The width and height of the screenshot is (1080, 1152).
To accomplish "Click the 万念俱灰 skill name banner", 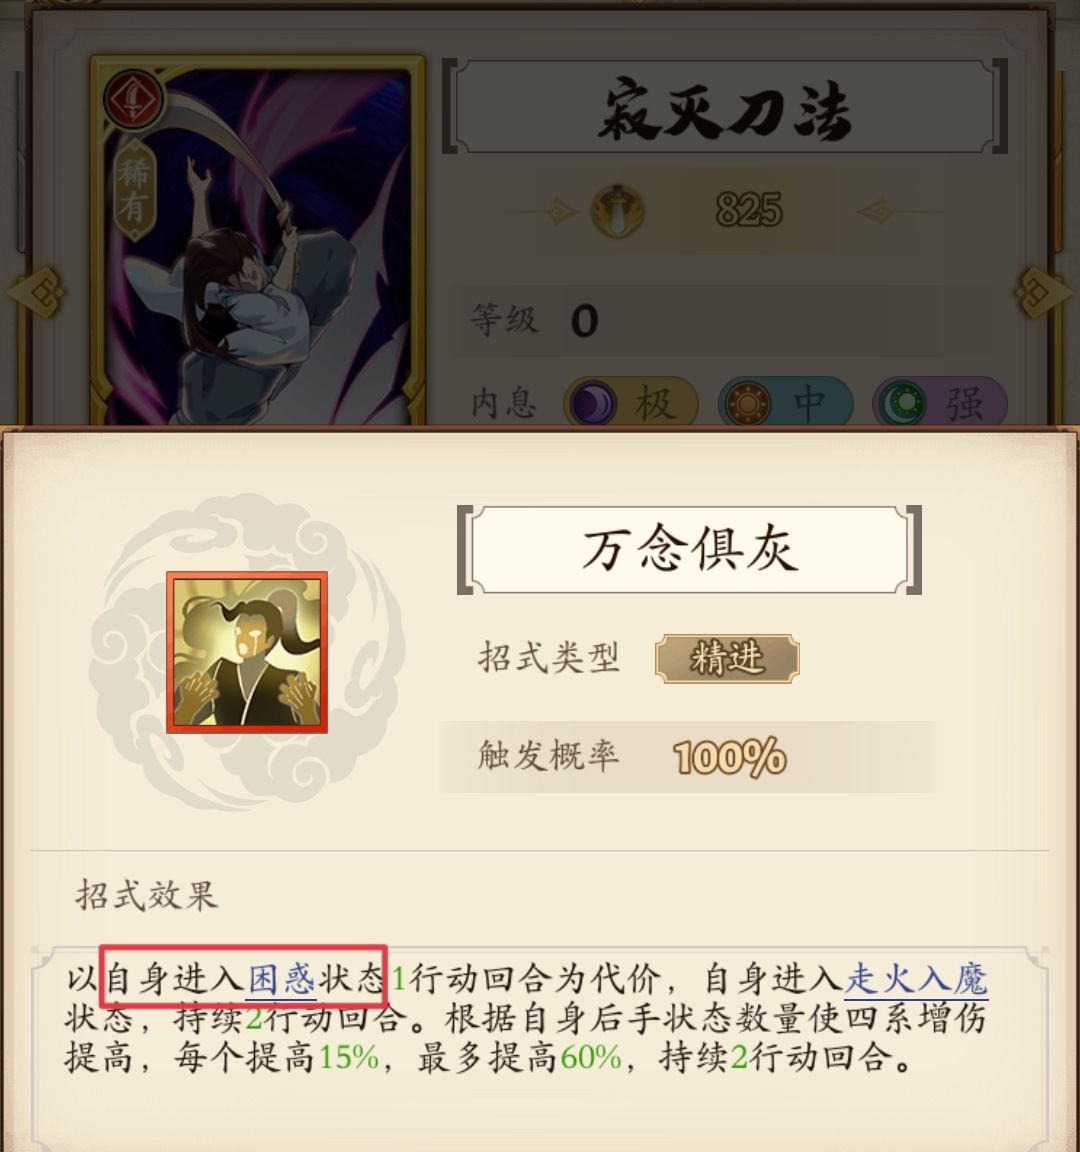I will (689, 550).
